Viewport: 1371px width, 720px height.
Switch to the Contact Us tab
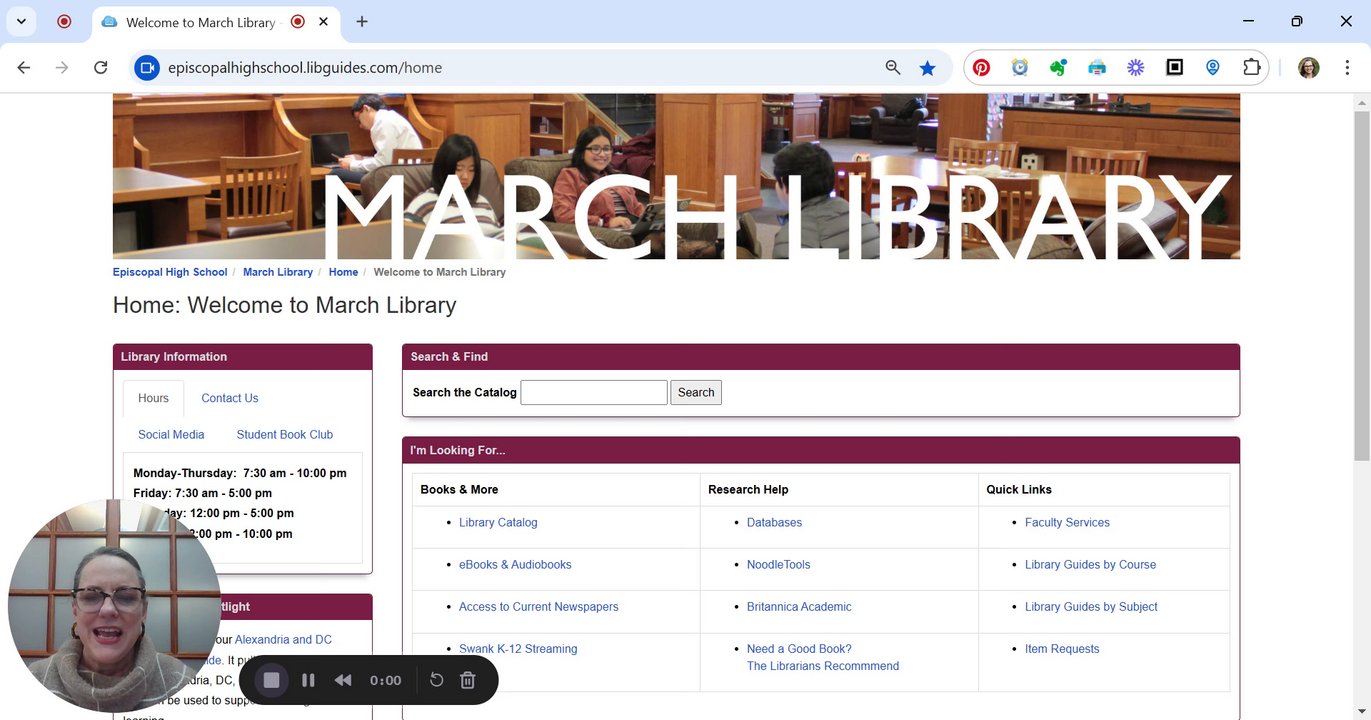click(230, 398)
